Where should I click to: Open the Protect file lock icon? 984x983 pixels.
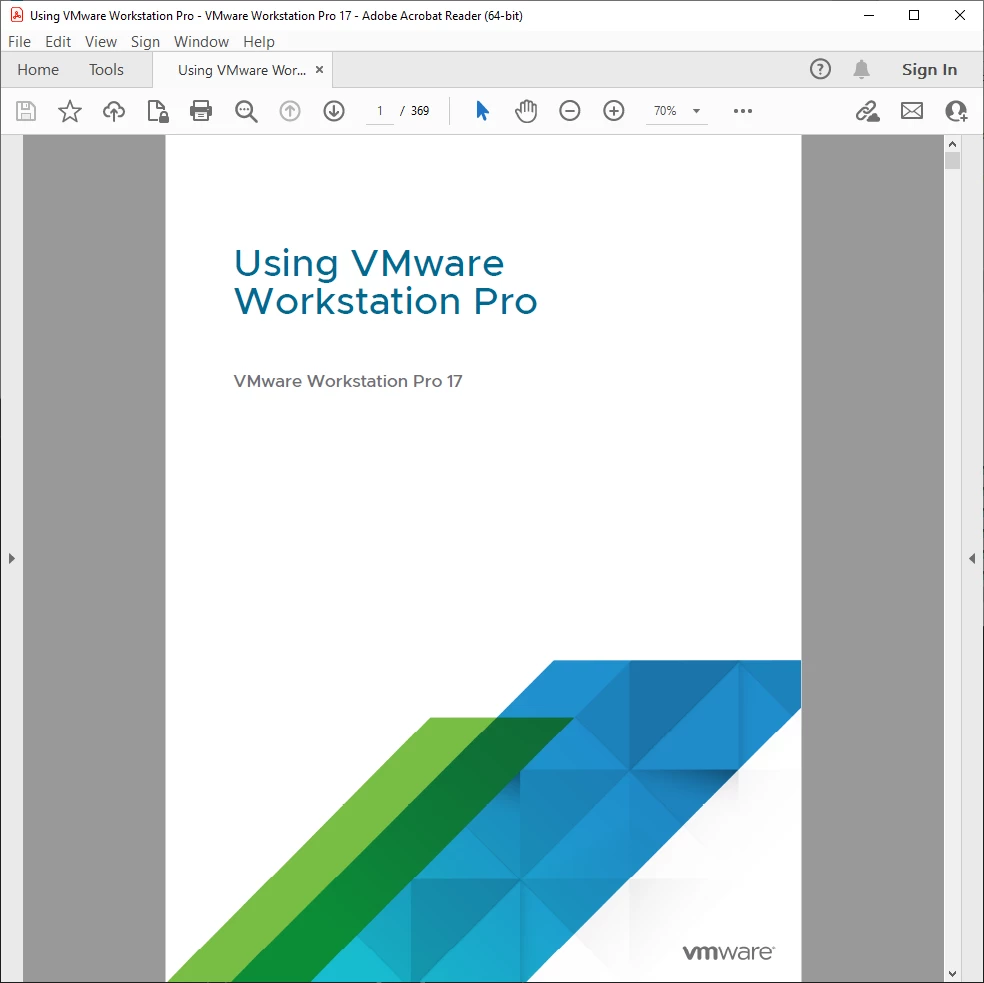pos(158,111)
